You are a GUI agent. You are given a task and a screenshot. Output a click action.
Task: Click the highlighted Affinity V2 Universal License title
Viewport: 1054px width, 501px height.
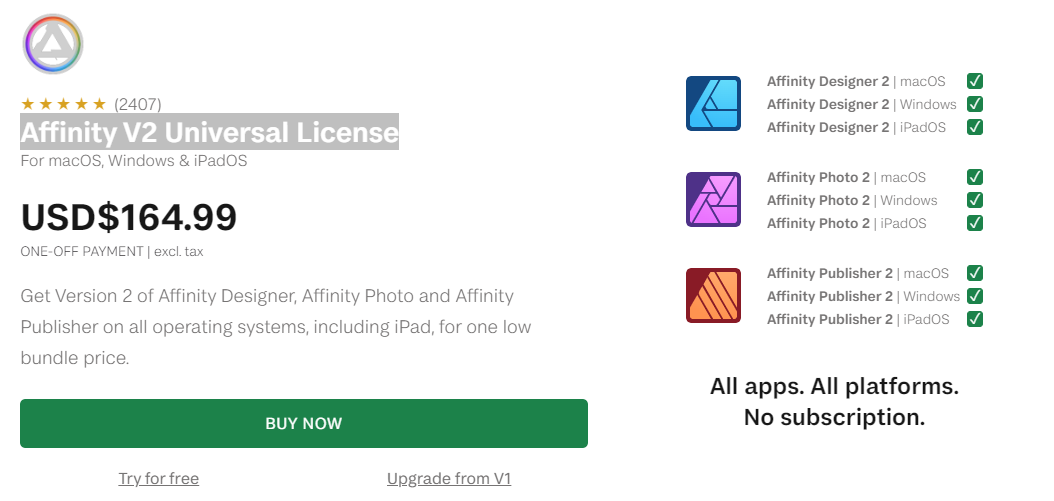(210, 132)
